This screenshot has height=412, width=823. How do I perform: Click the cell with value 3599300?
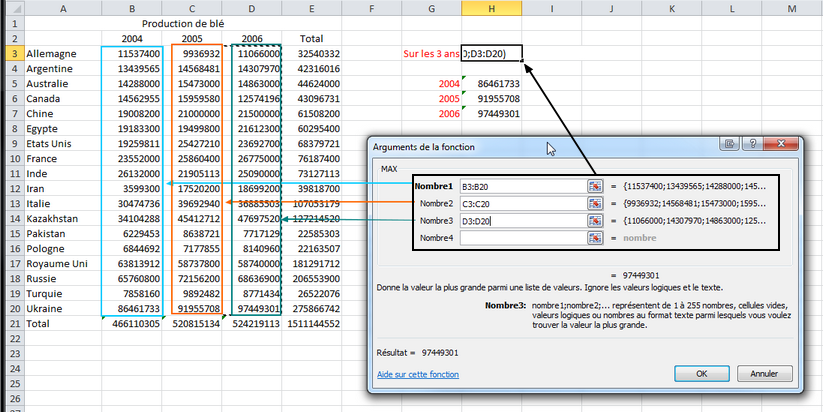132,188
